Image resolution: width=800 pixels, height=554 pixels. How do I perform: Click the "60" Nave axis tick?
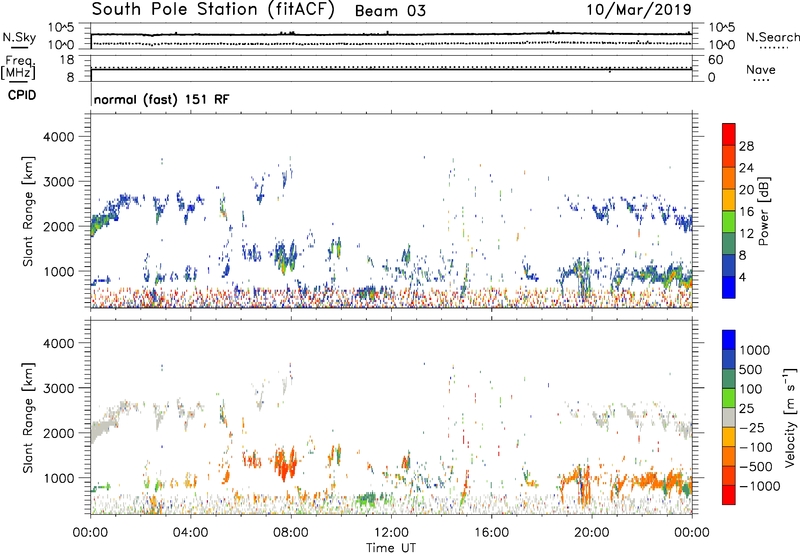click(715, 60)
